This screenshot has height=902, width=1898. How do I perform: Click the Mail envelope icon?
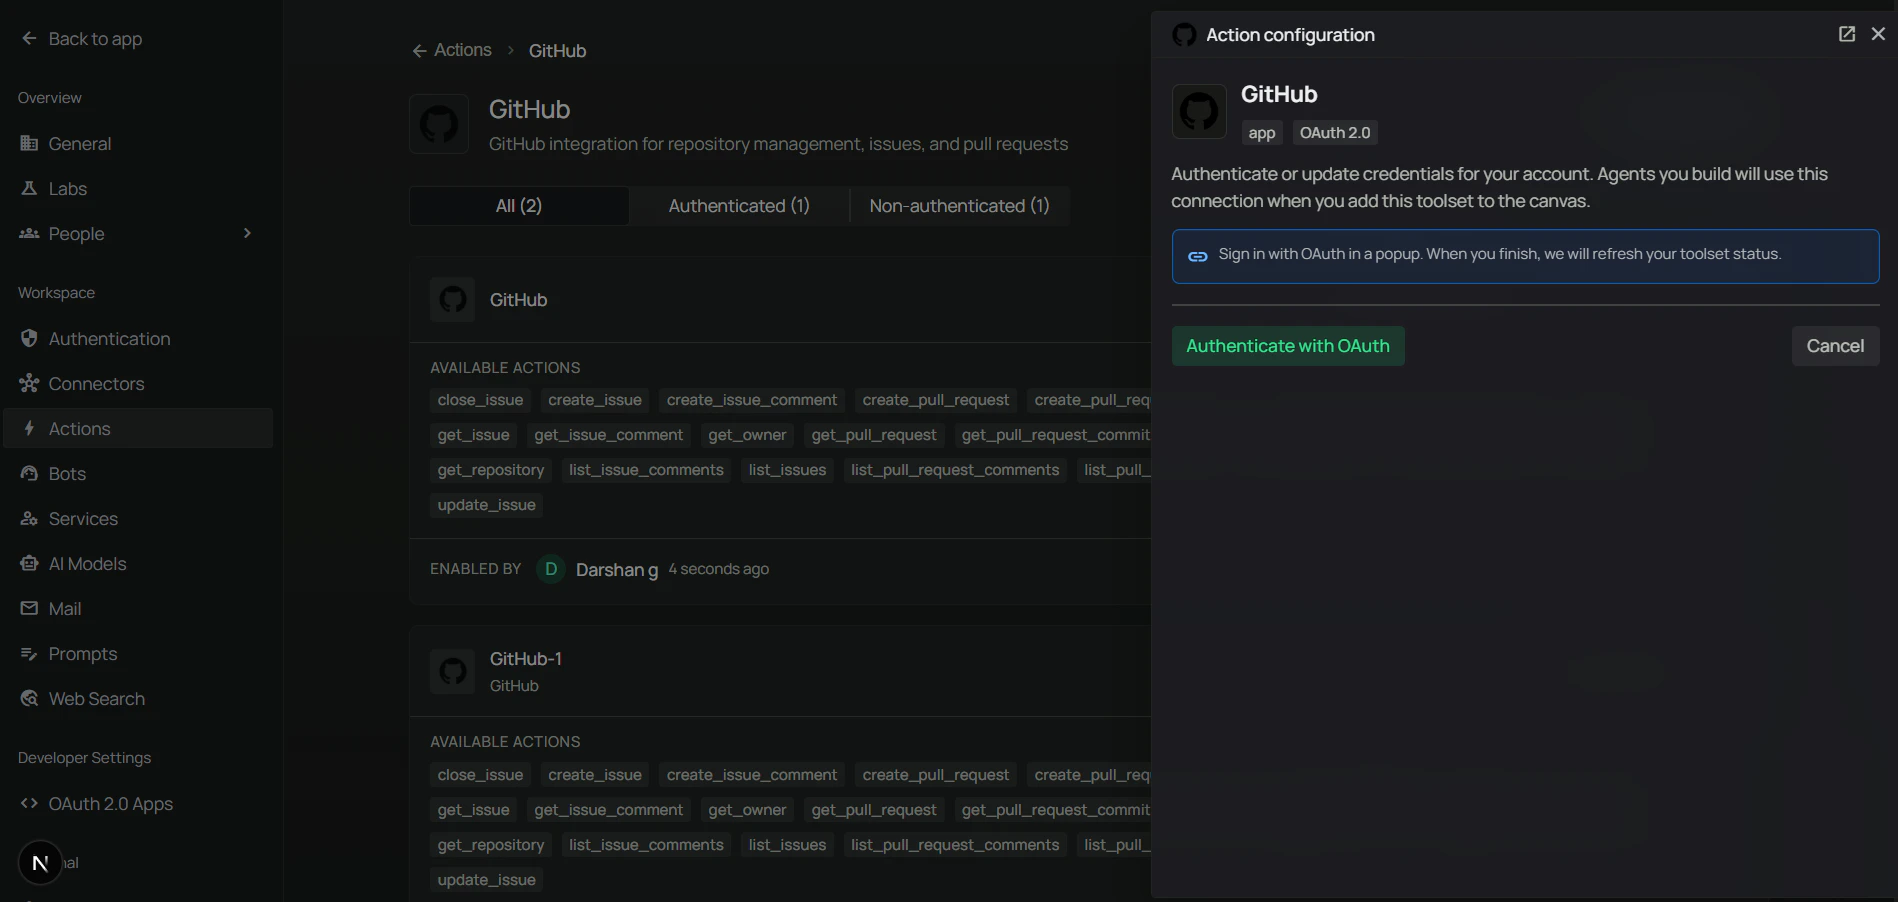pos(29,608)
